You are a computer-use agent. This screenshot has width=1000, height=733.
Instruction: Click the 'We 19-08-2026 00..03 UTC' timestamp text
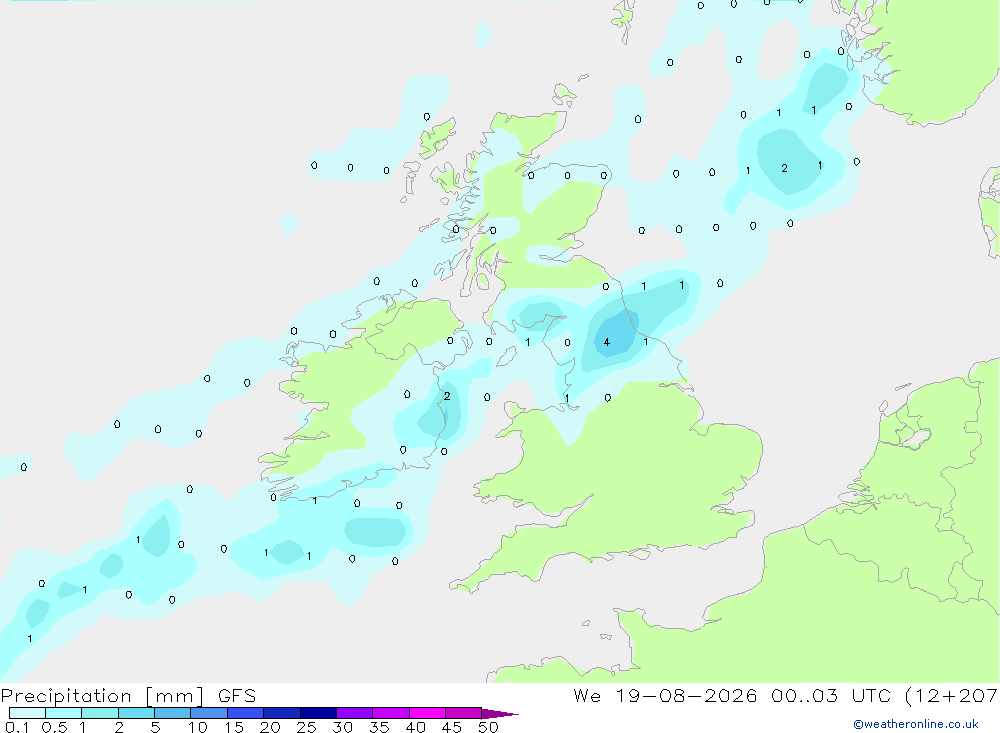pos(732,695)
